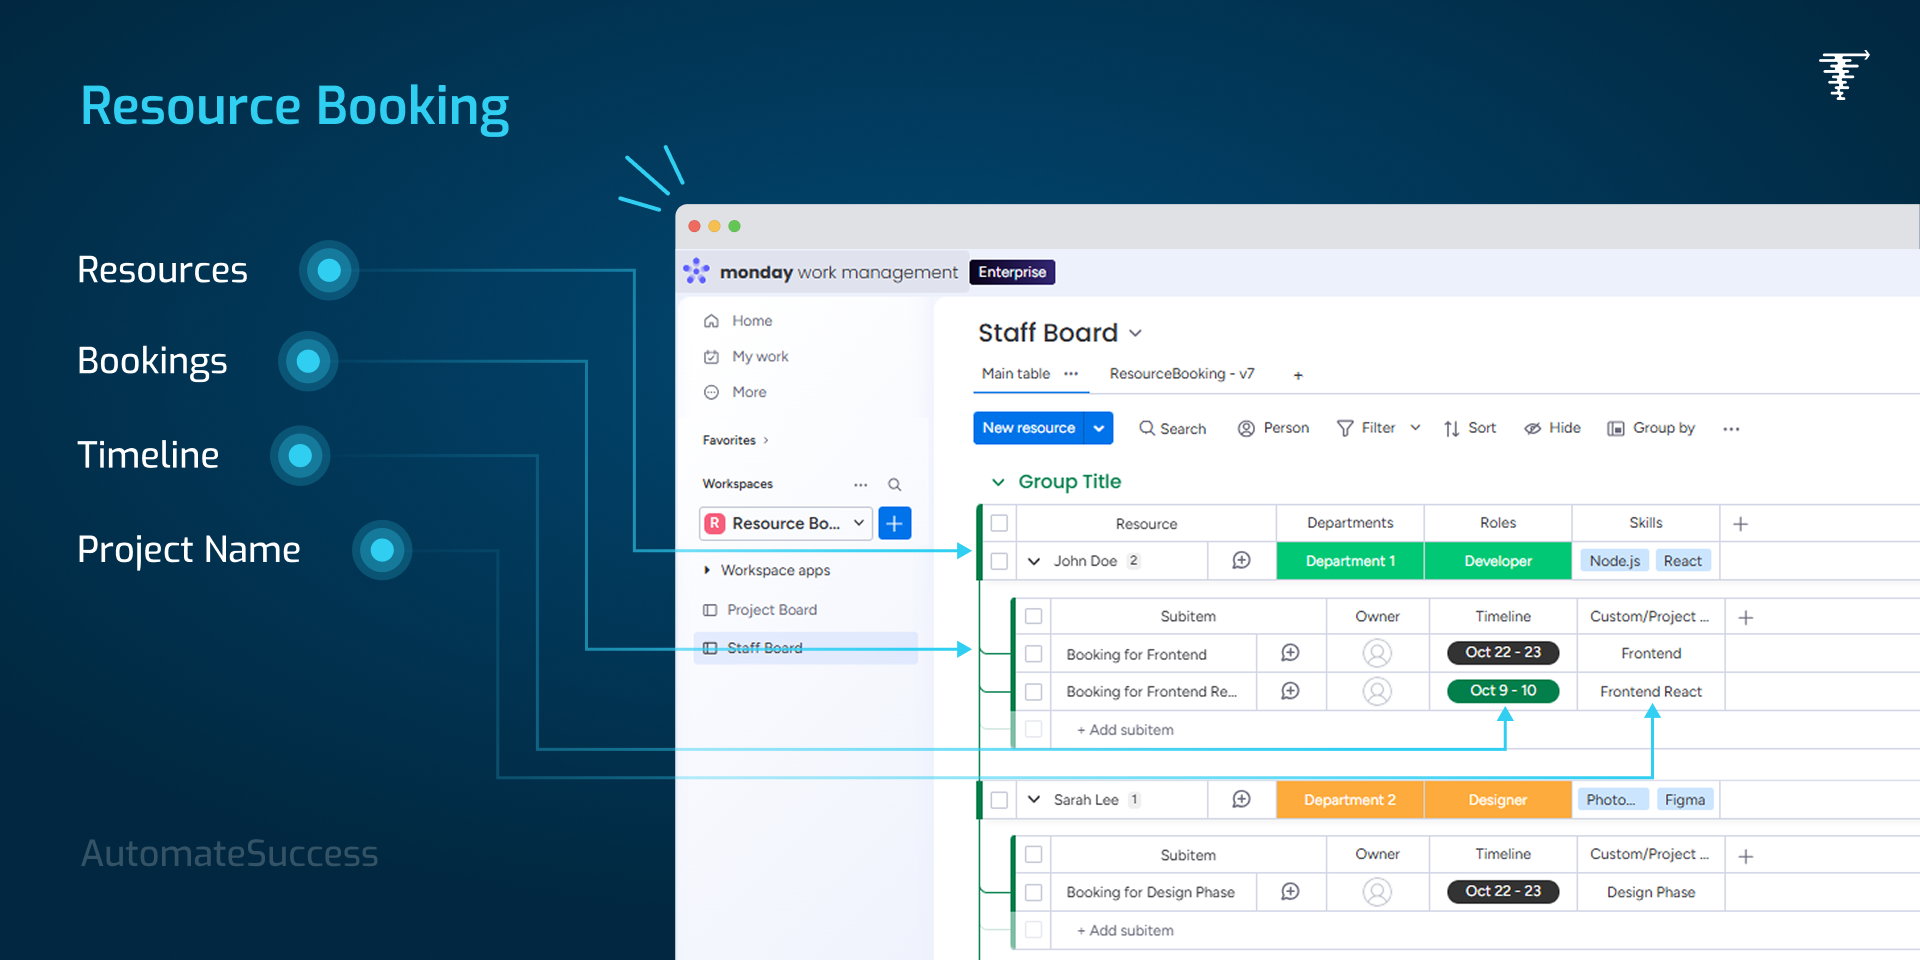Search workspaces with the magnifier icon

(x=895, y=485)
